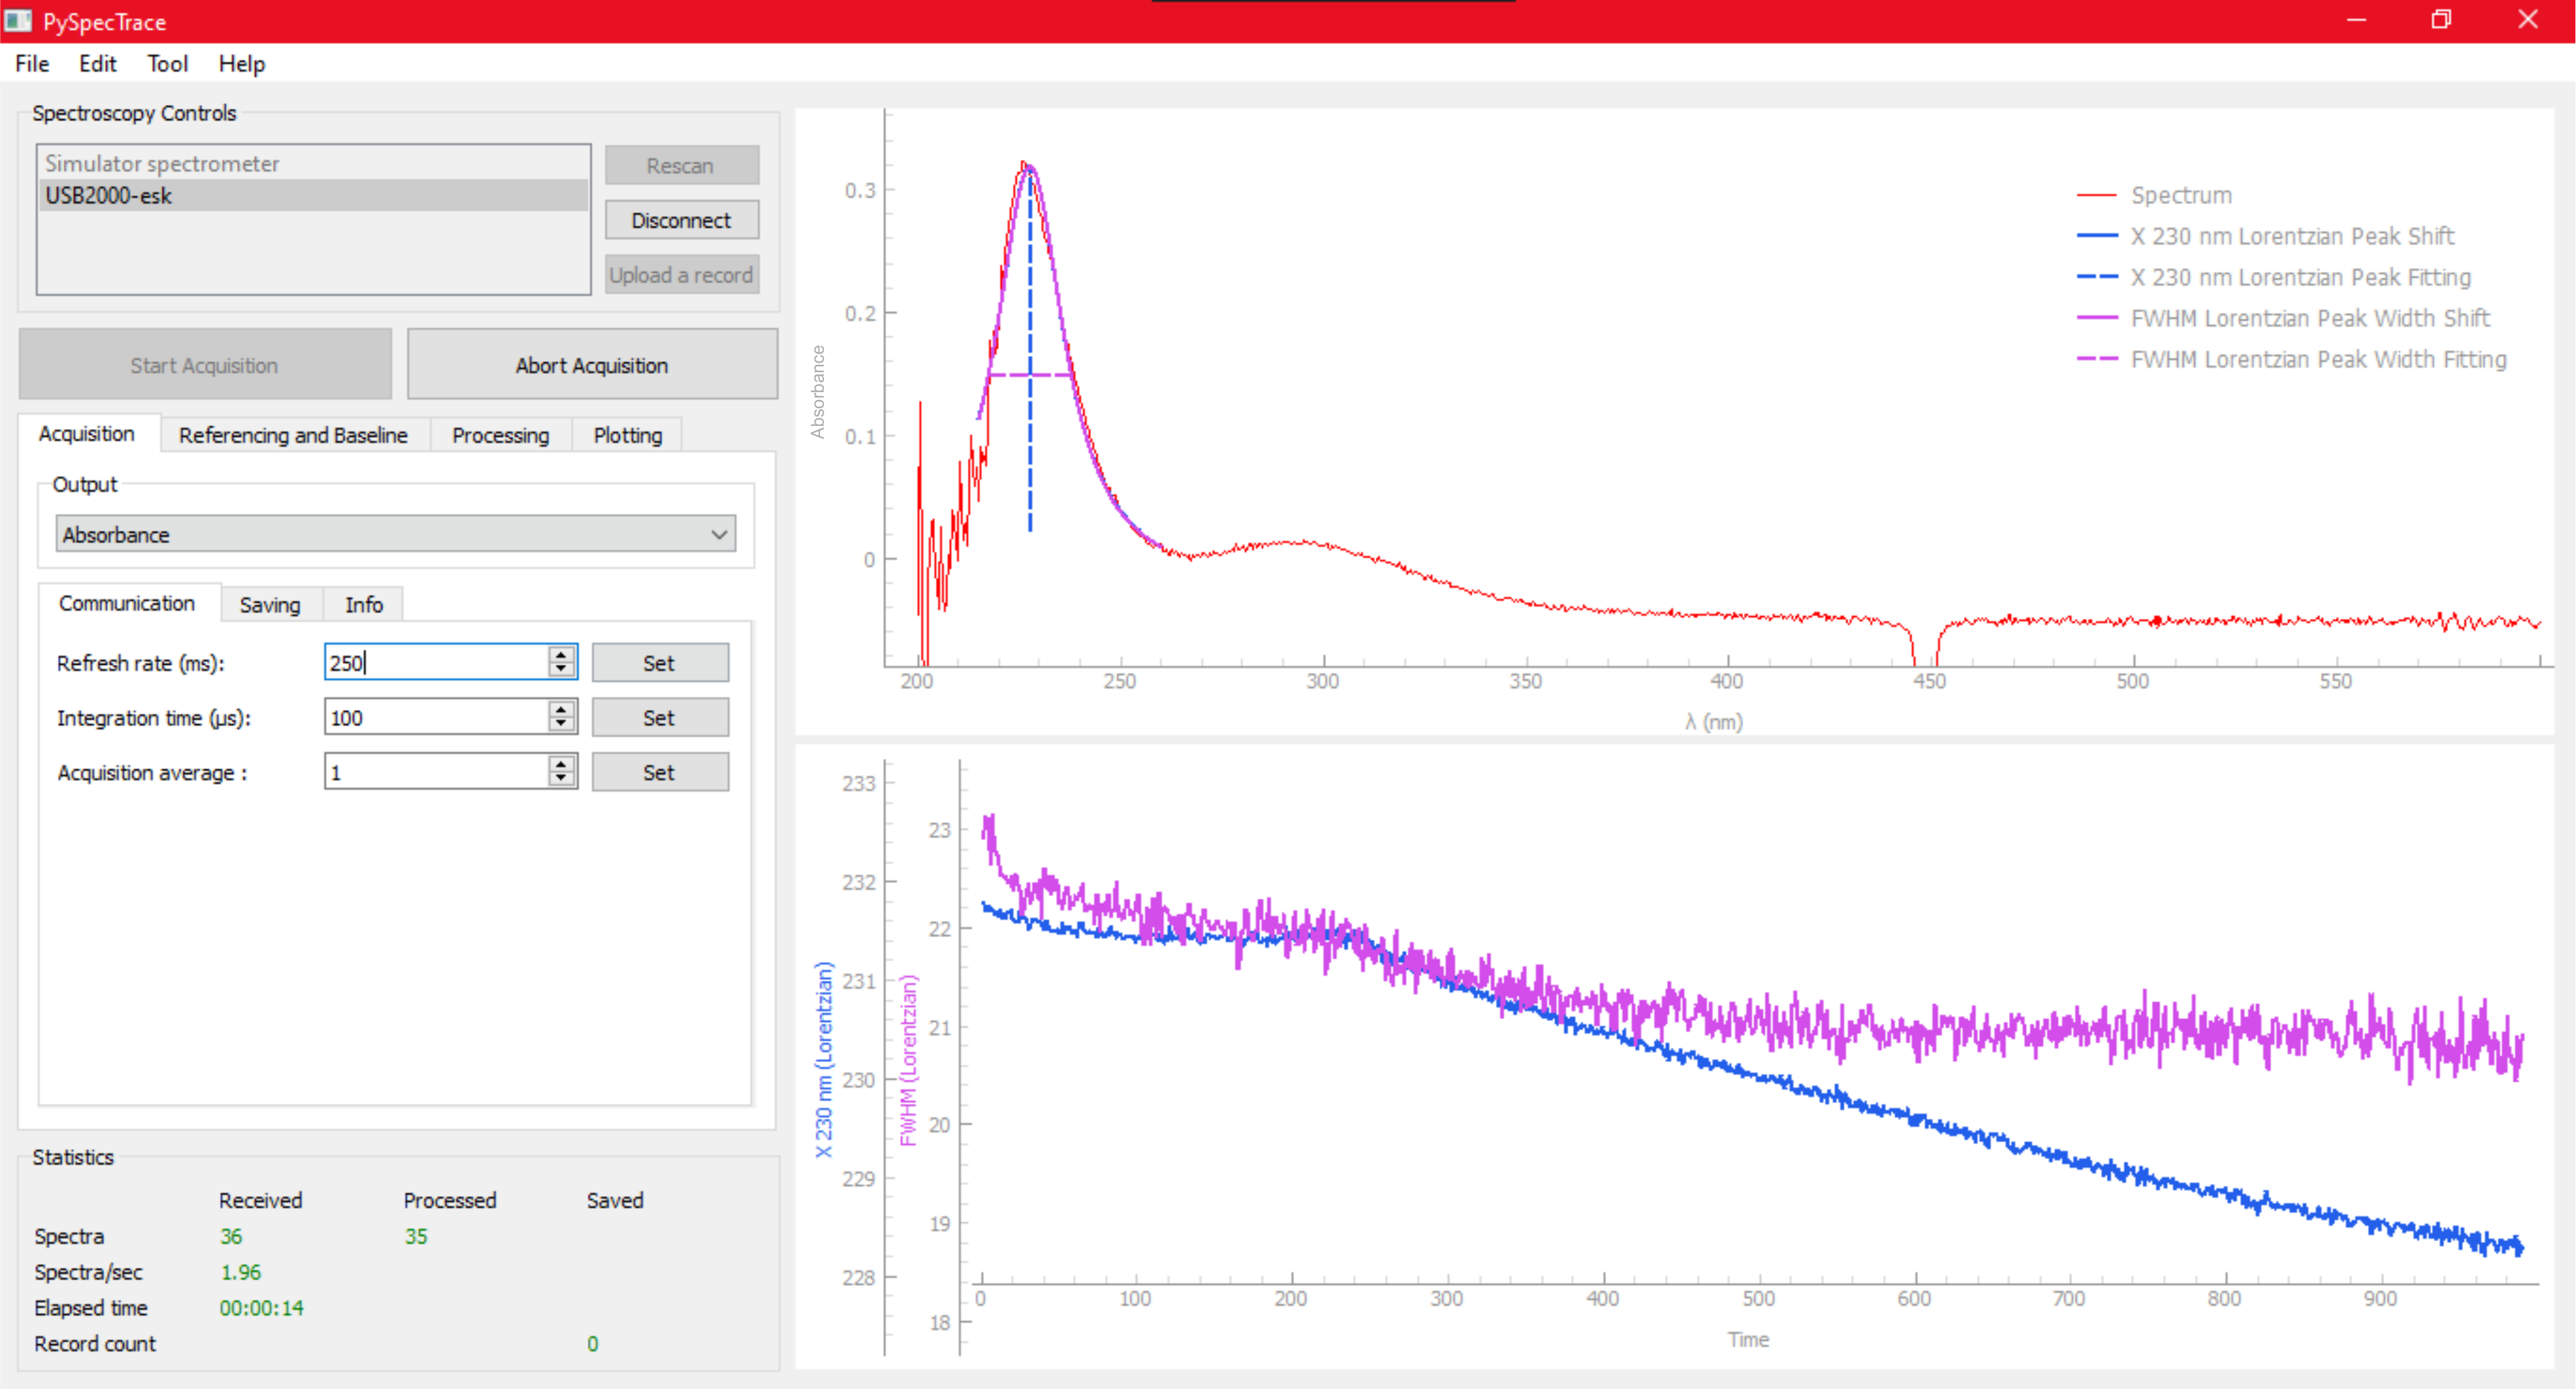2576x1389 pixels.
Task: Click the solid magenta Width Shift legend swatch
Action: point(2097,318)
